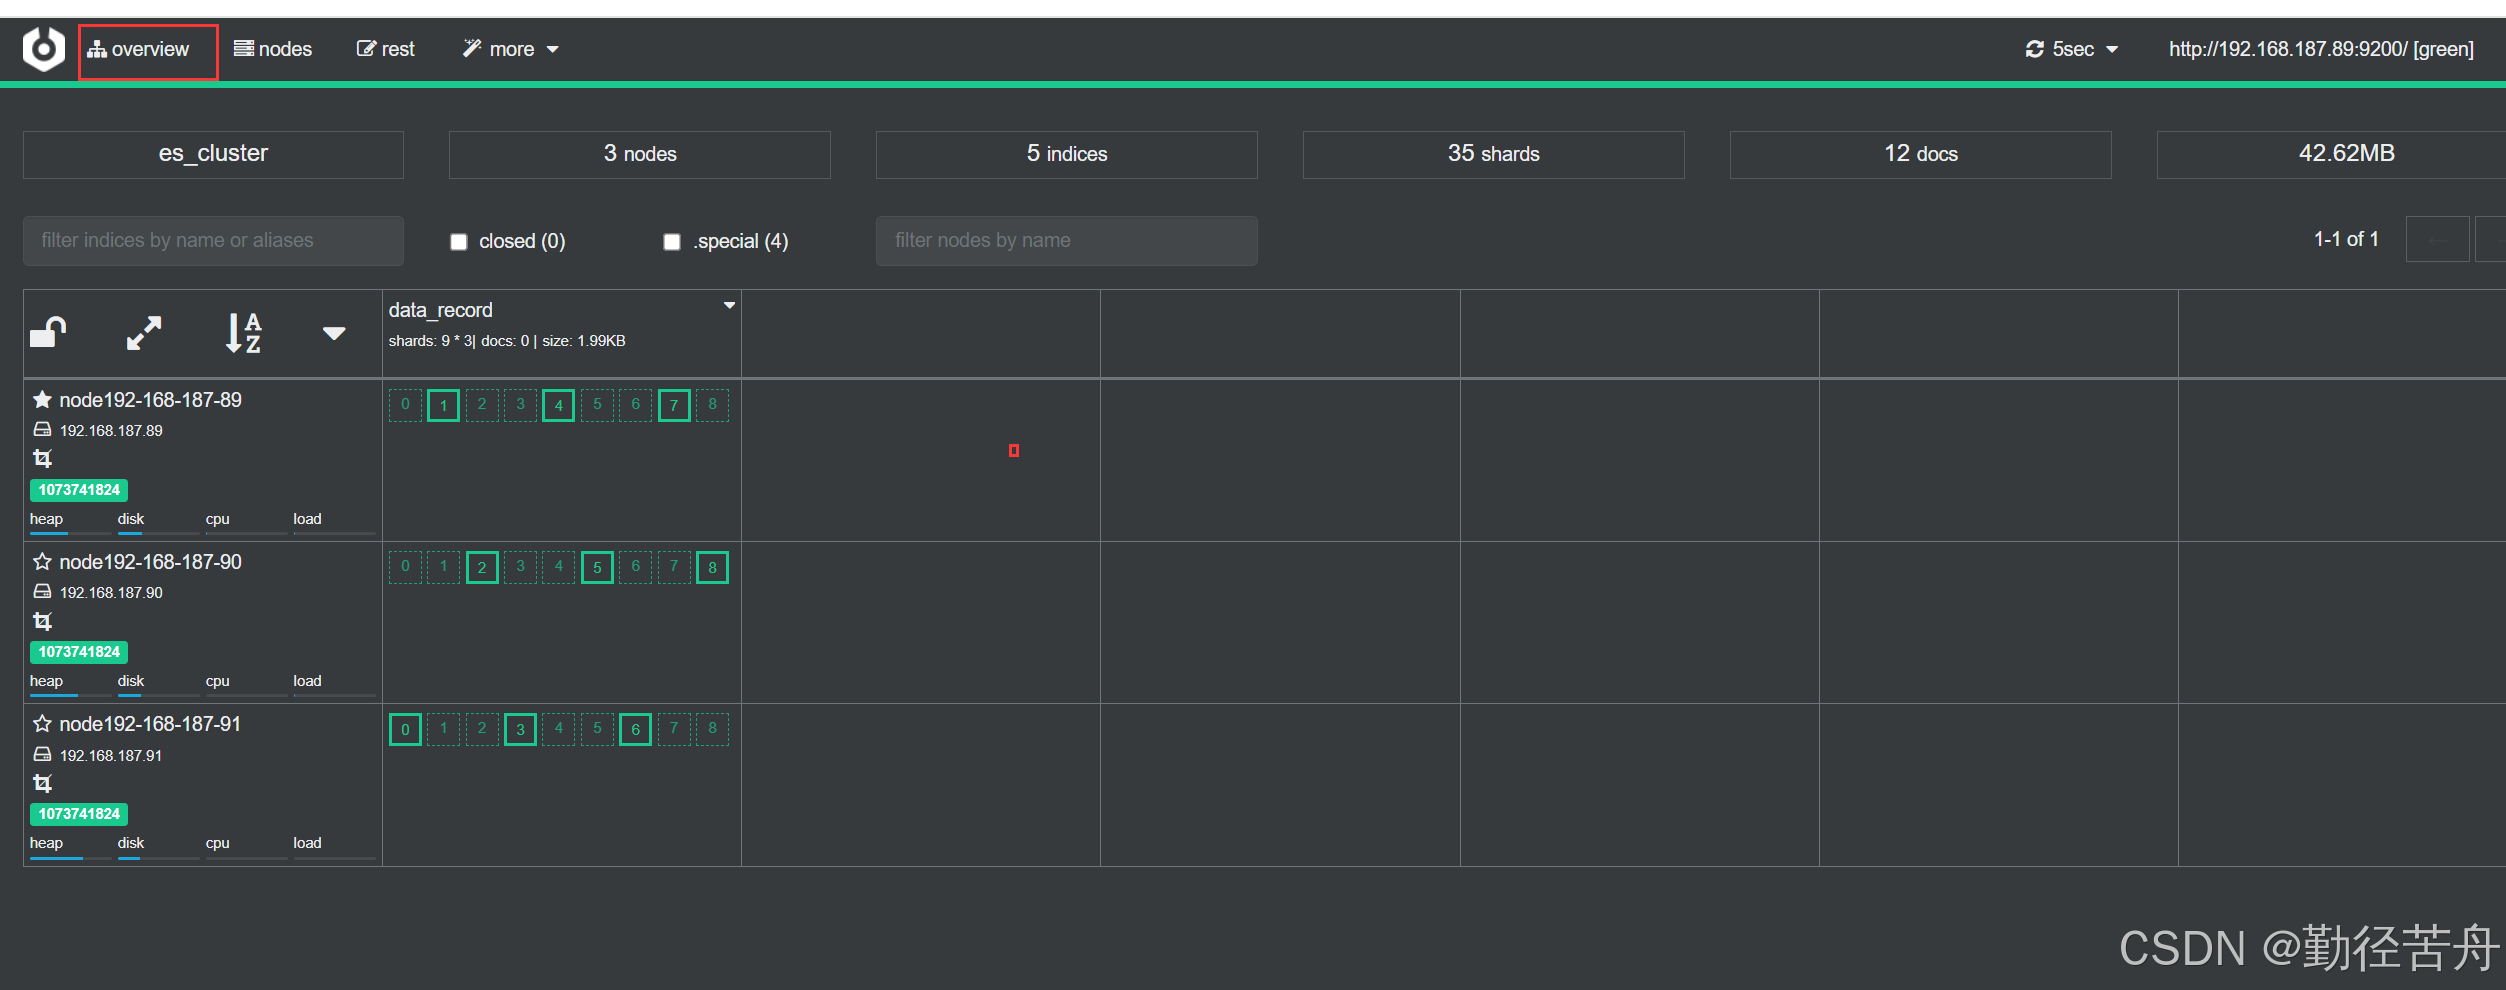This screenshot has height=990, width=2506.
Task: Click the load label of node192-168-187-89
Action: pos(307,519)
